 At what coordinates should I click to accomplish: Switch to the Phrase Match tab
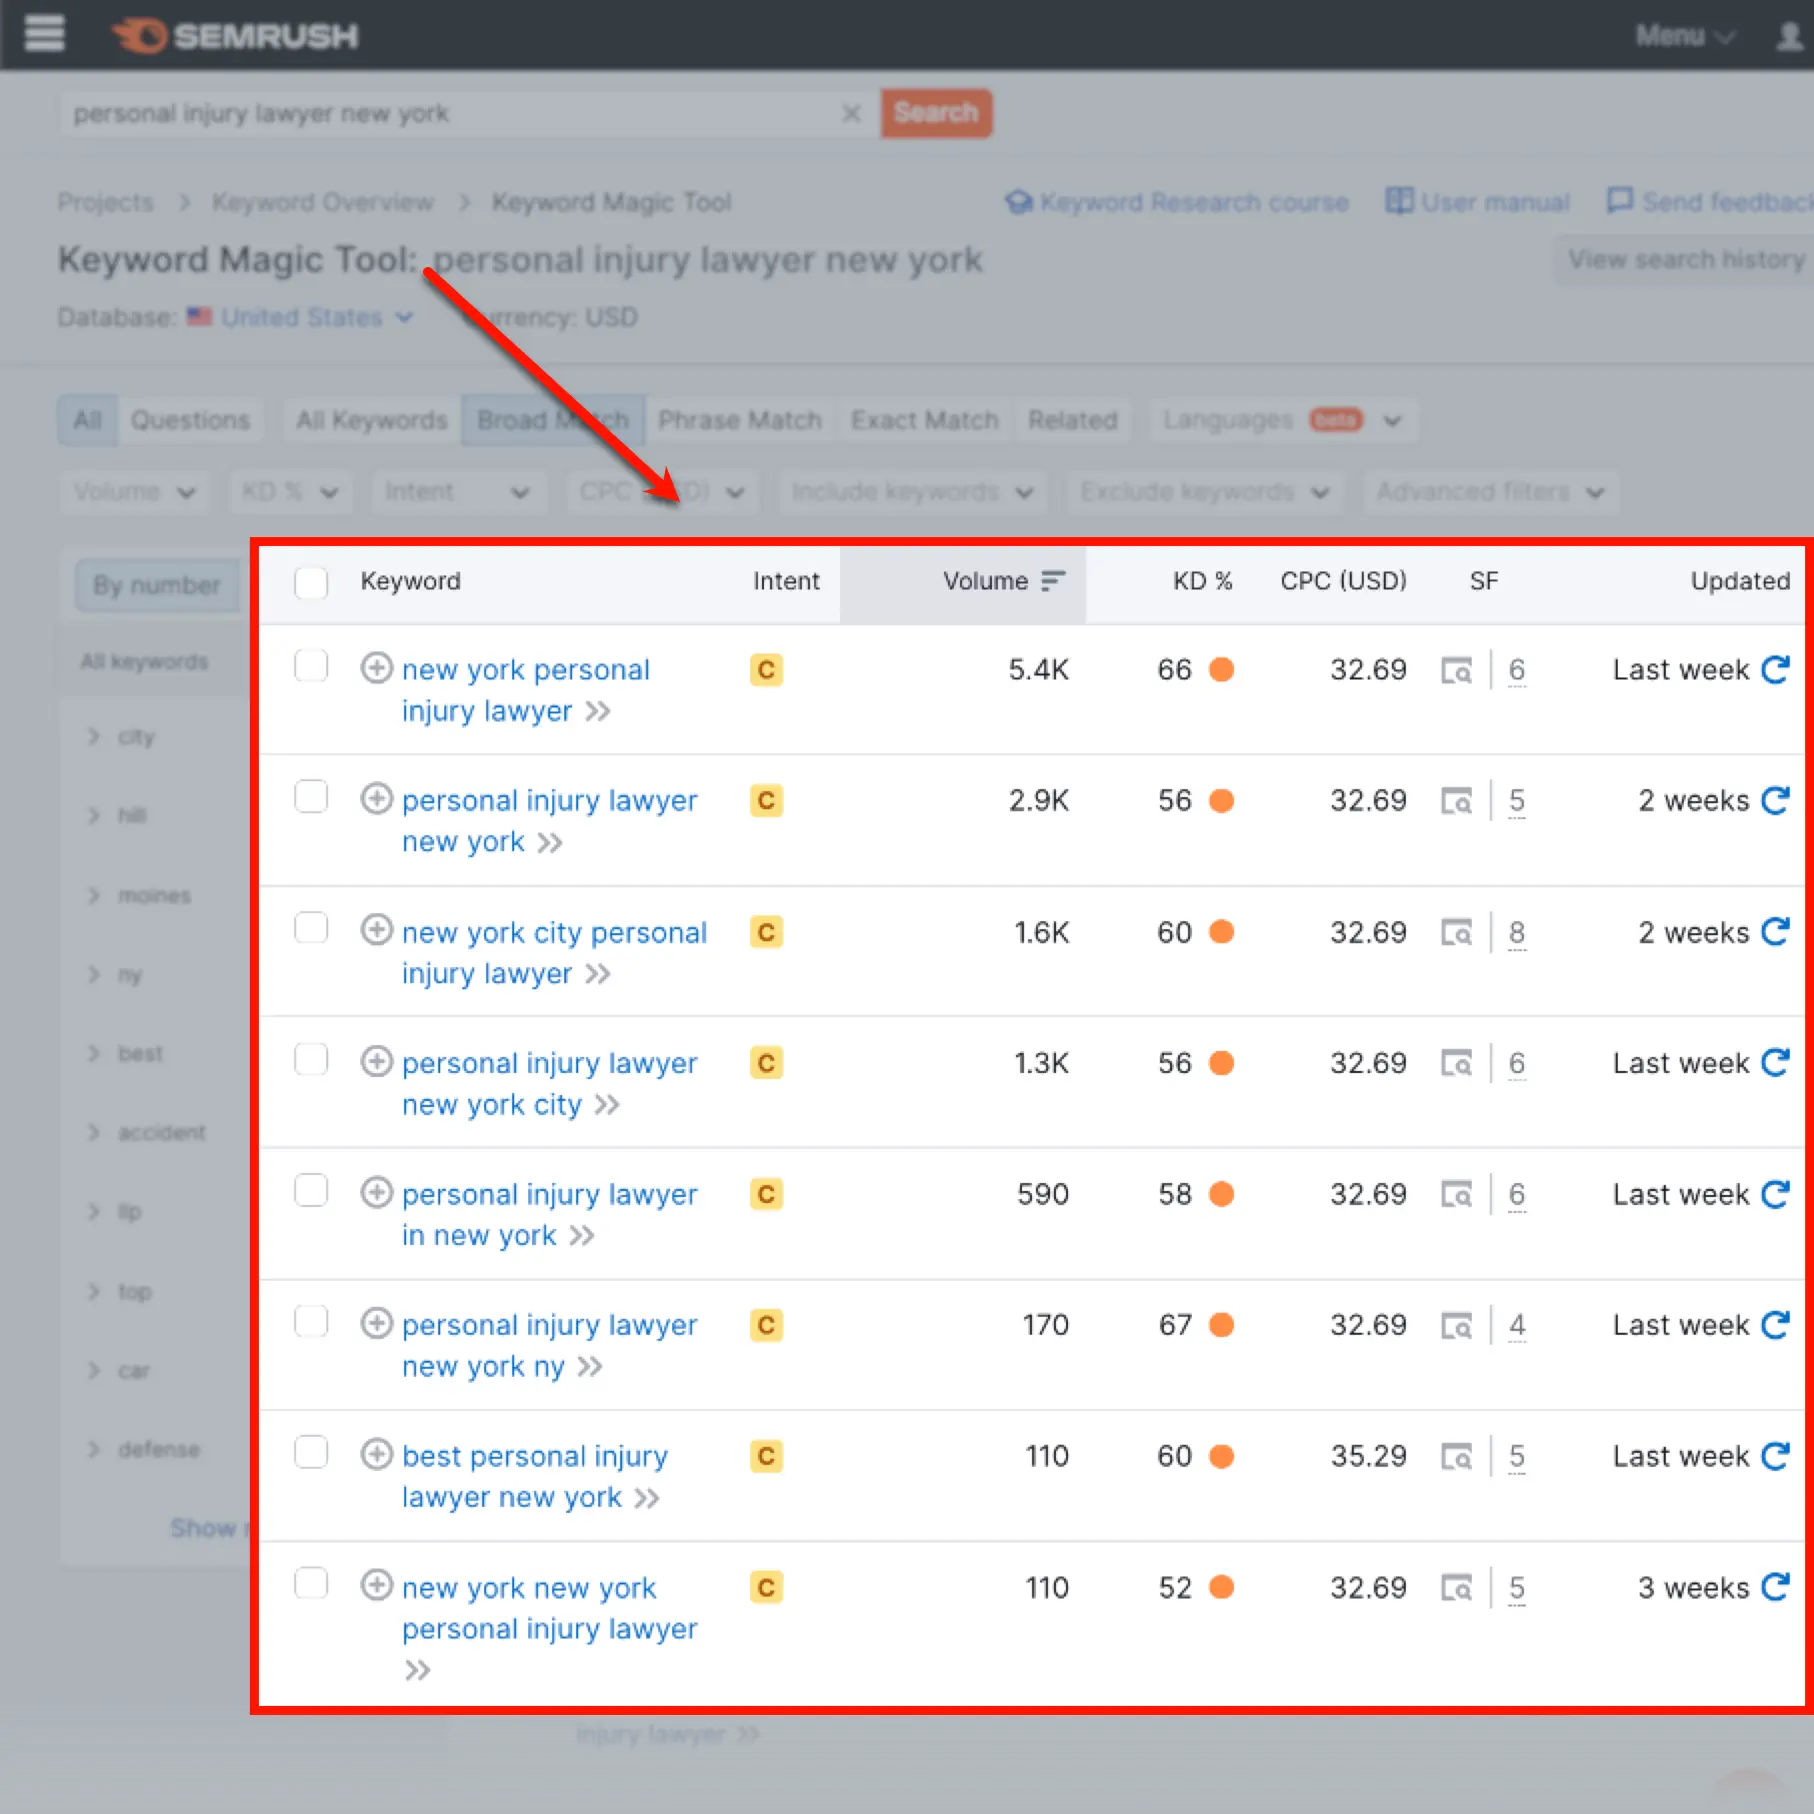740,420
